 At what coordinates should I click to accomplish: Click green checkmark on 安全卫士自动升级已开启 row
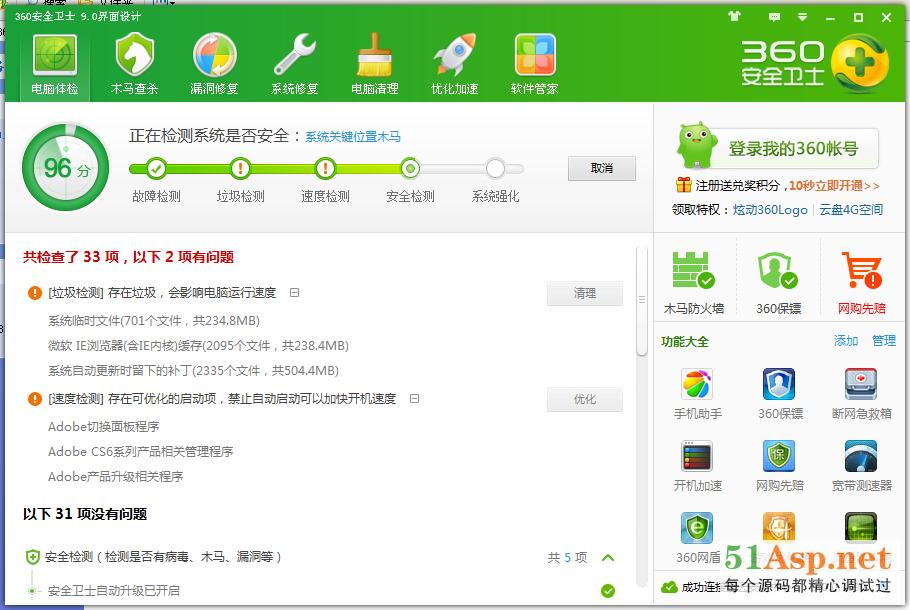(x=608, y=591)
